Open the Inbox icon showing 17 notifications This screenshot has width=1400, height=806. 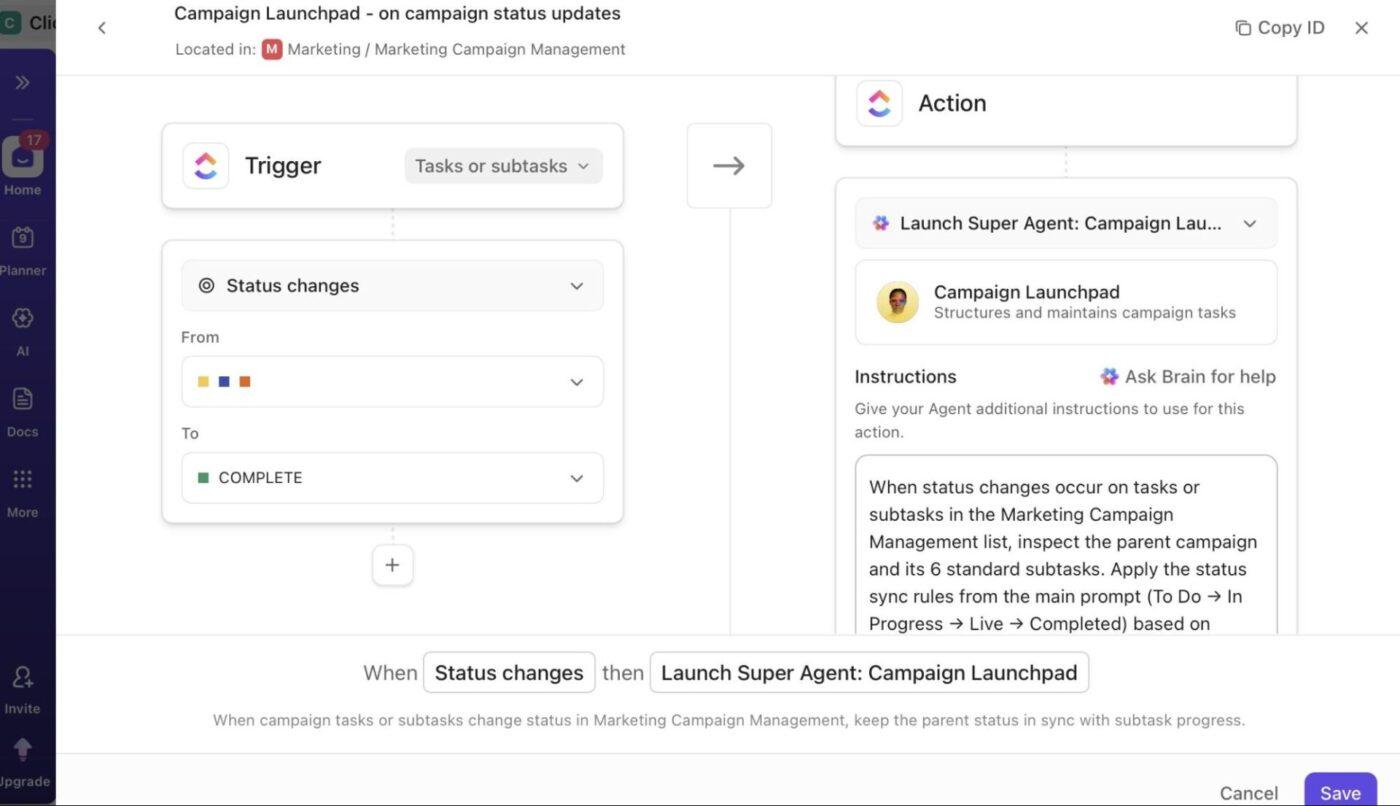(21, 155)
